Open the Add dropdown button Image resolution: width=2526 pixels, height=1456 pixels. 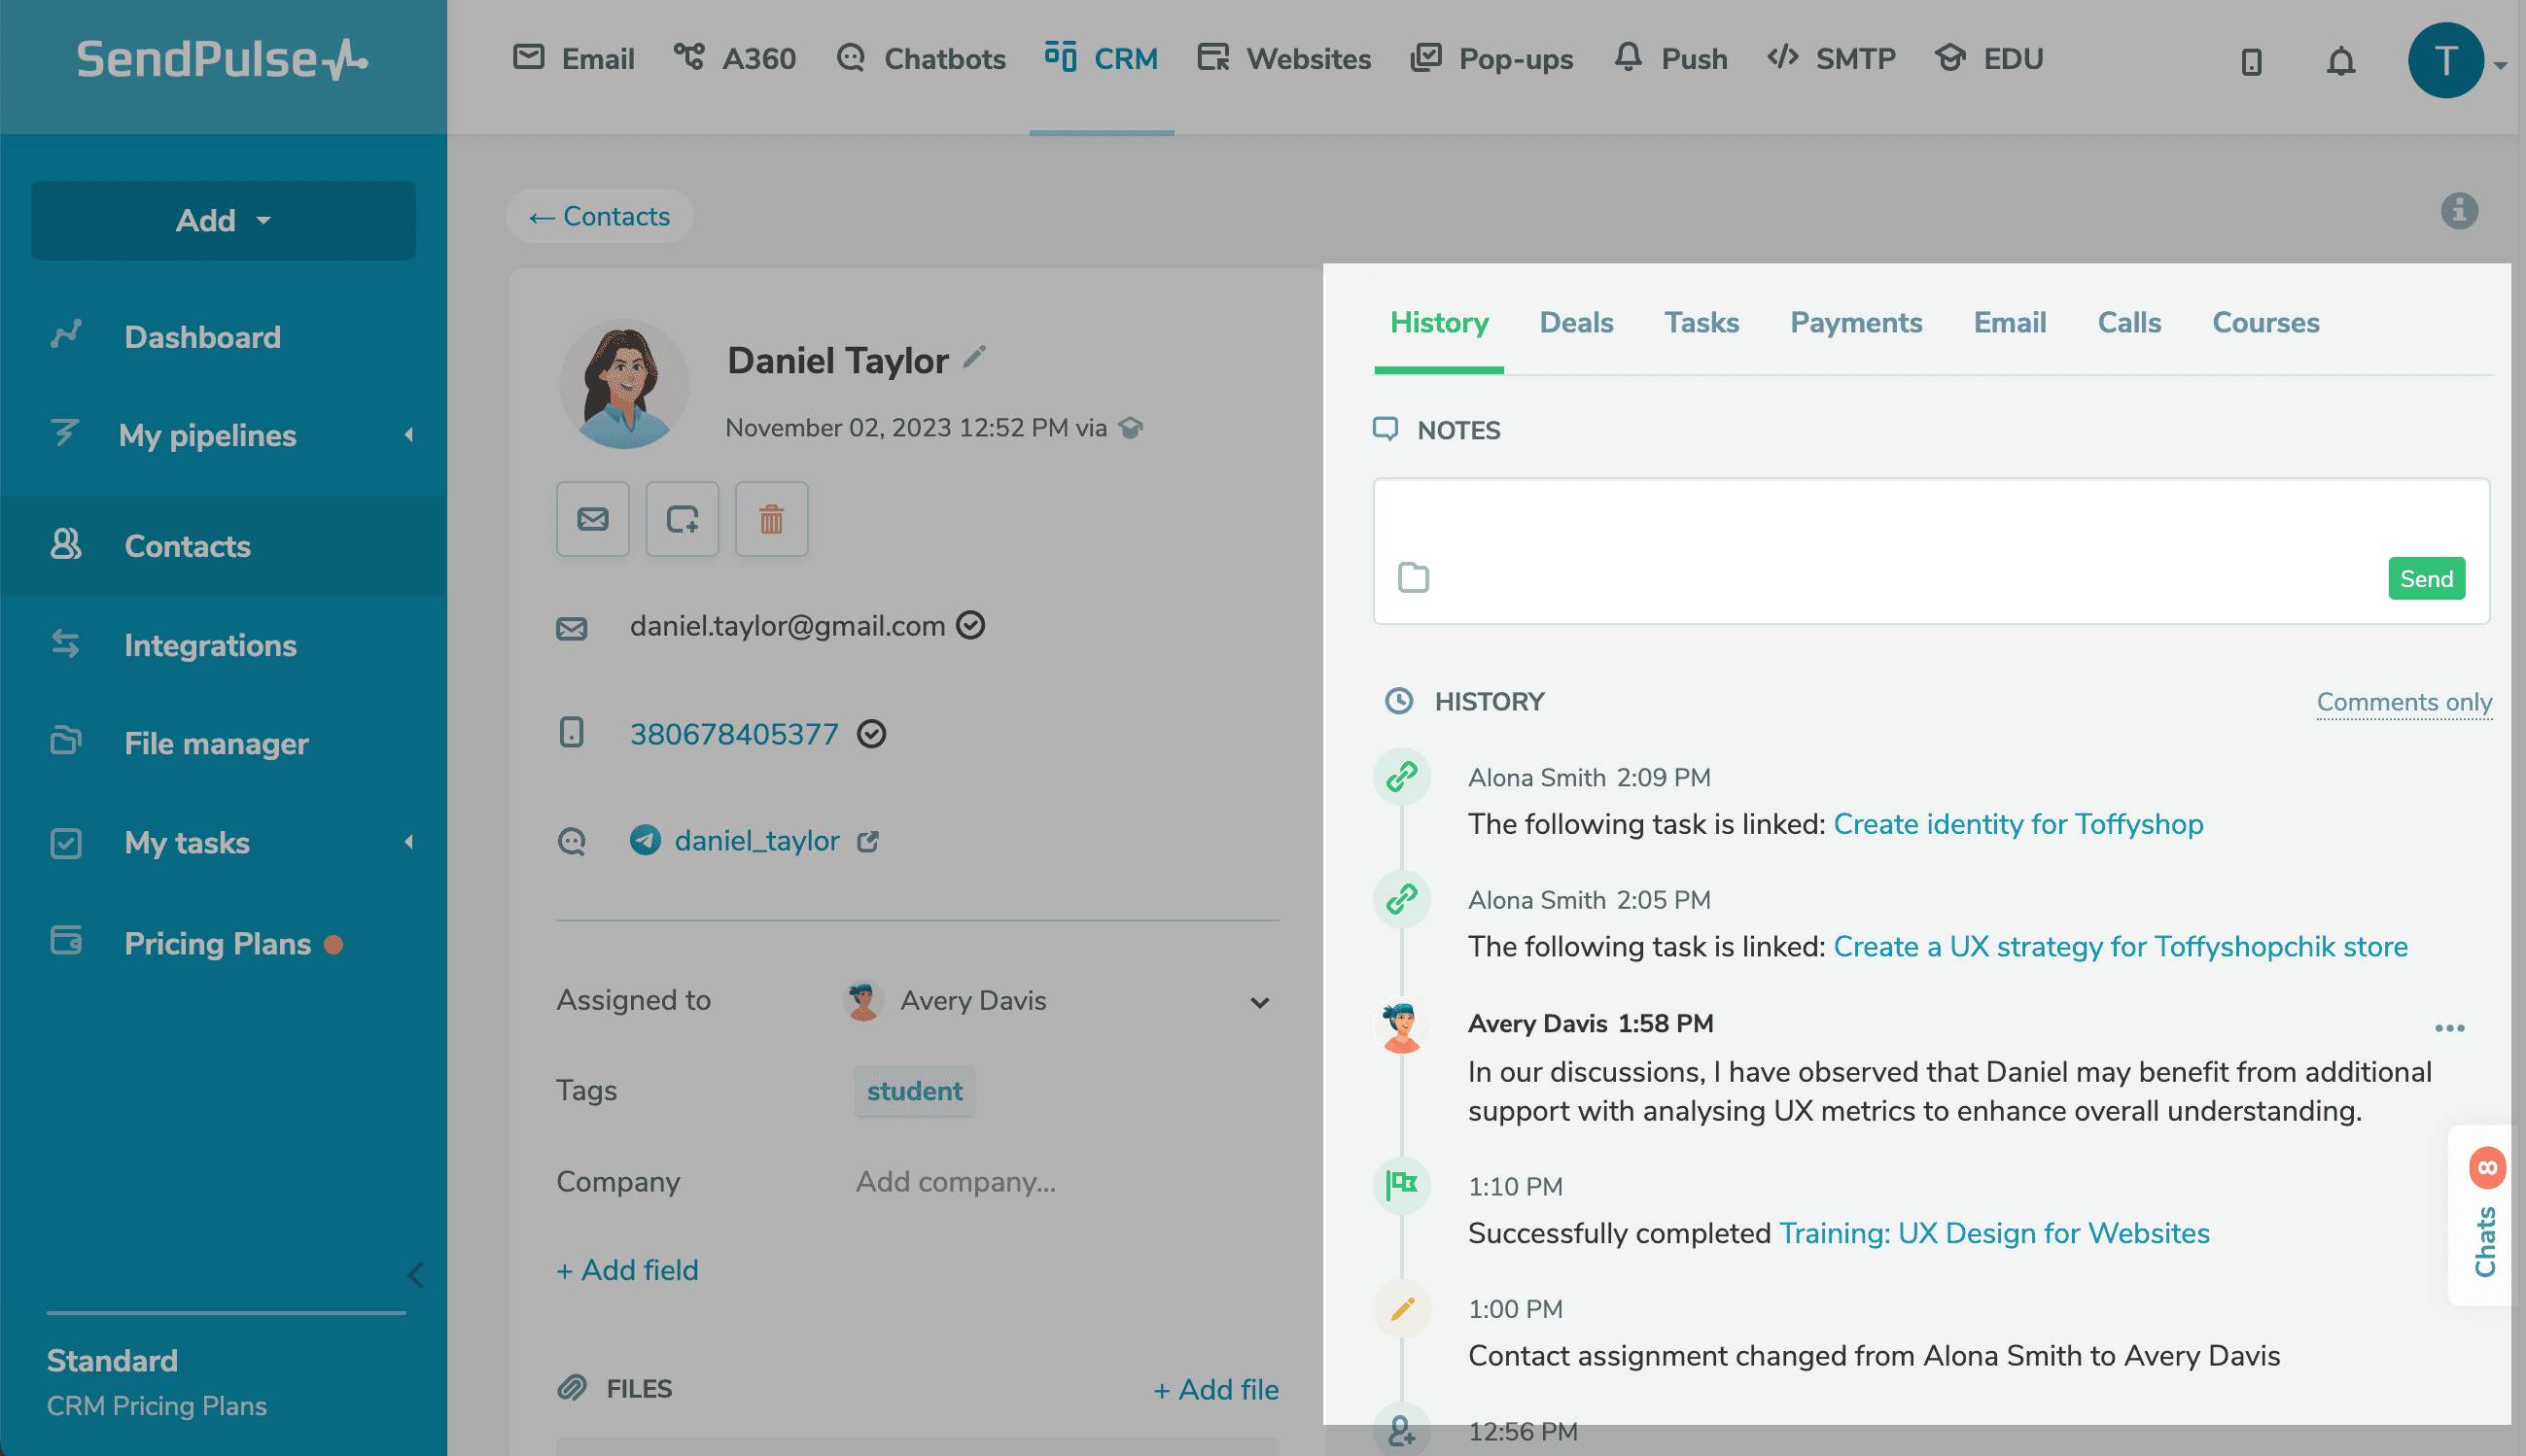pos(223,220)
